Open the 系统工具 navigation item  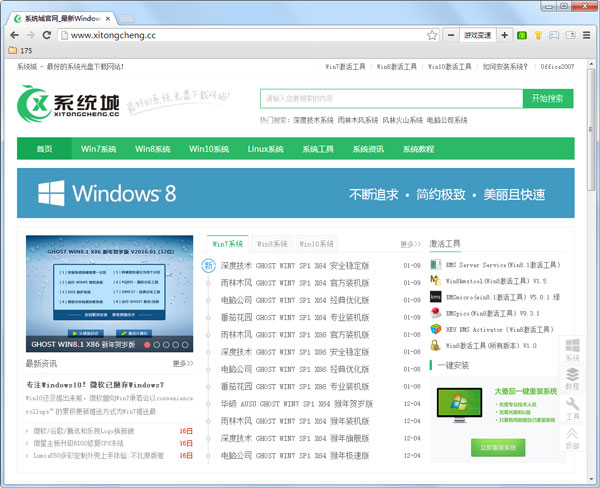click(x=318, y=149)
